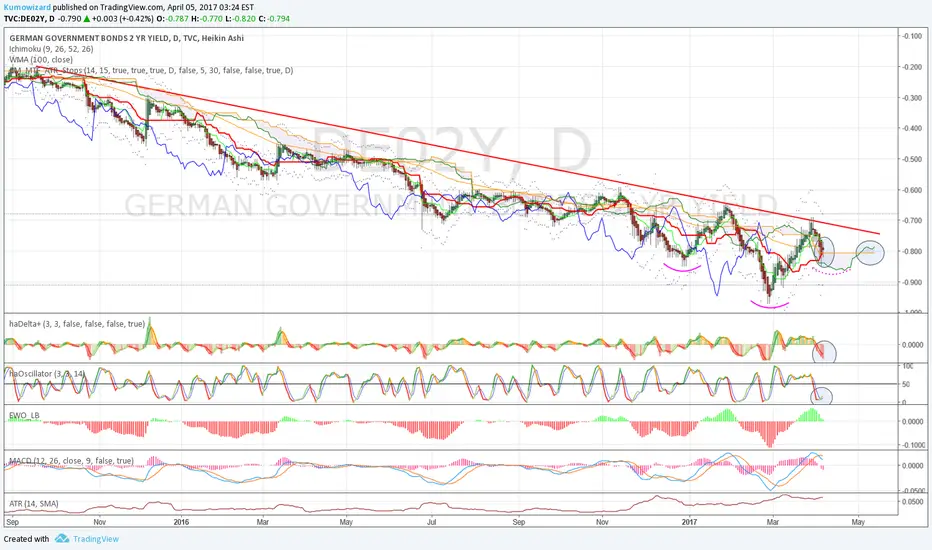The width and height of the screenshot is (932, 550).
Task: Click the -0.800 price axis label
Action: coord(912,251)
